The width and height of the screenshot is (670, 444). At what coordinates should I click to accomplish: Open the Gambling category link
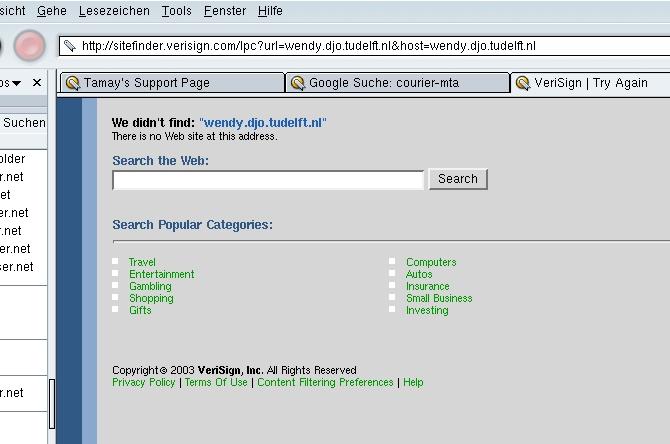pos(150,286)
